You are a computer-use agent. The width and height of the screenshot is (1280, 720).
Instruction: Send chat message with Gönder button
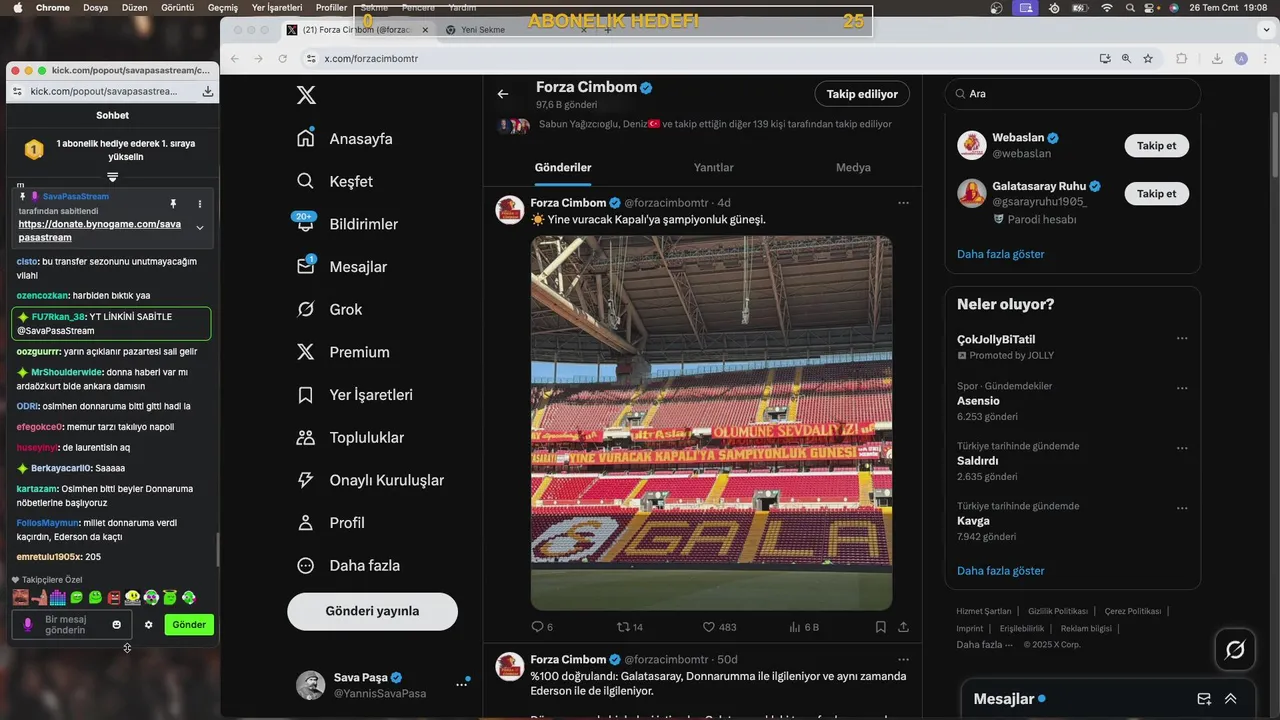(189, 625)
